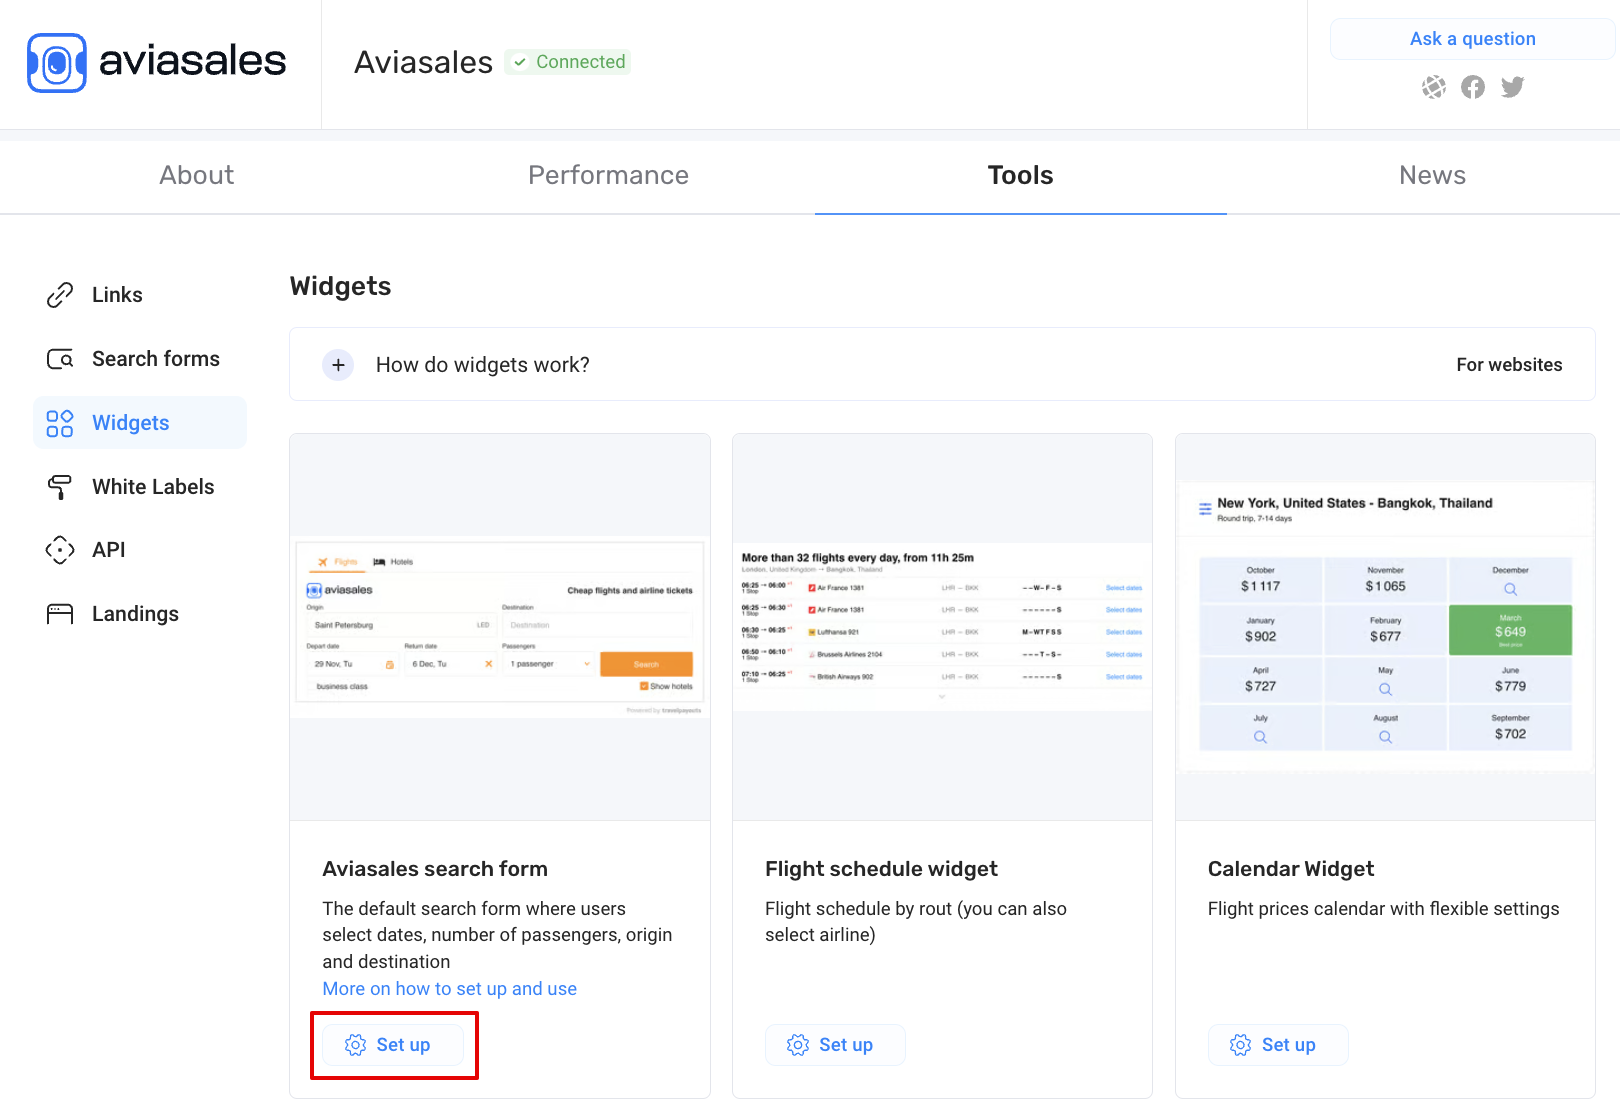1620x1114 pixels.
Task: Click gear icon on Aviasales search form Set up
Action: [355, 1045]
